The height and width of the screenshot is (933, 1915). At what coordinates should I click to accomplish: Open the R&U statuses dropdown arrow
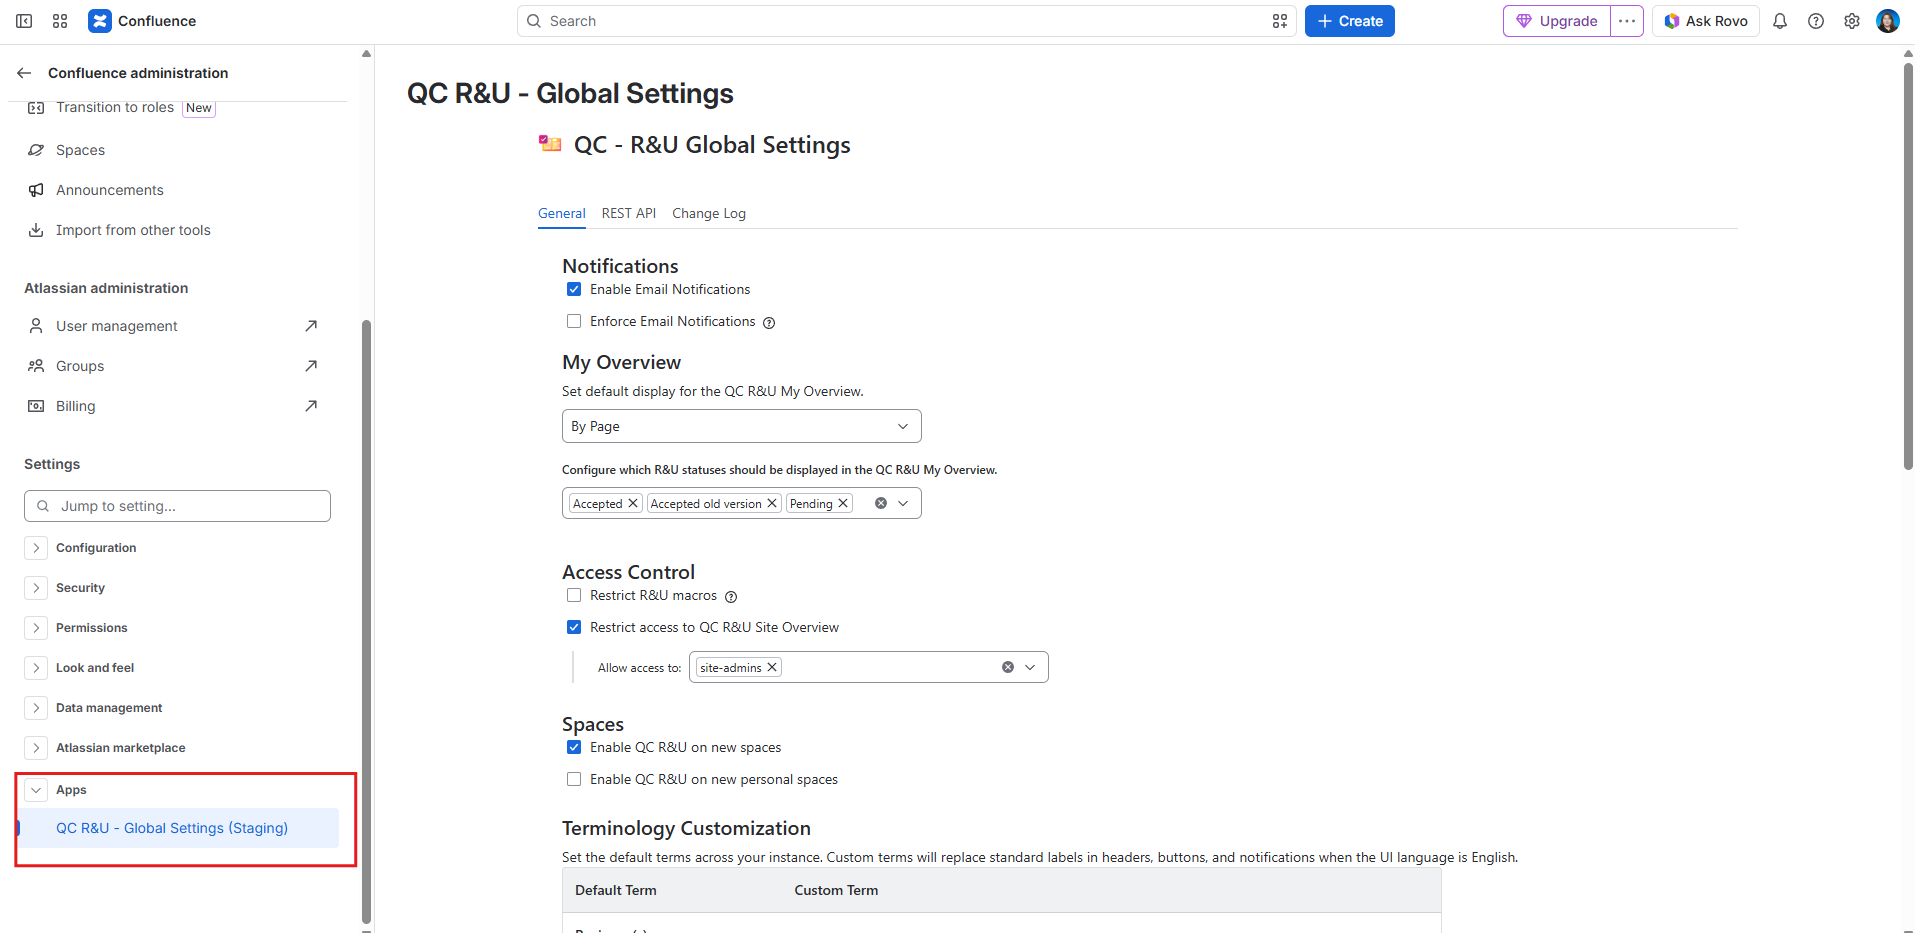[x=903, y=503]
